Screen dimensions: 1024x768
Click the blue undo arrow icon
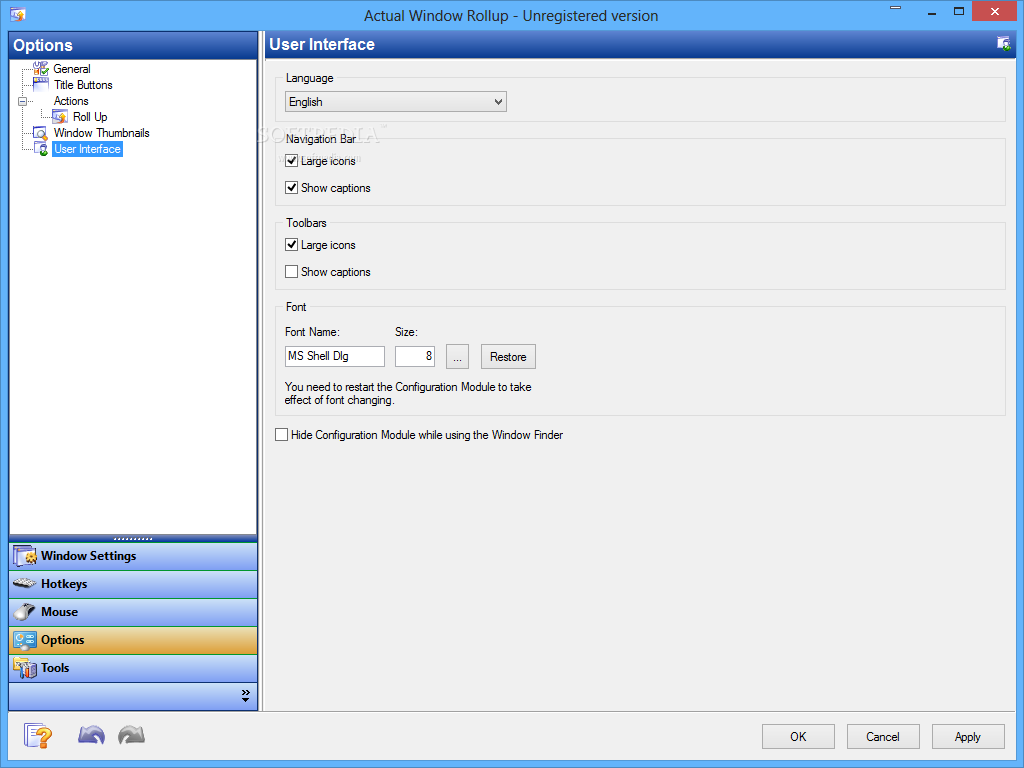click(91, 735)
